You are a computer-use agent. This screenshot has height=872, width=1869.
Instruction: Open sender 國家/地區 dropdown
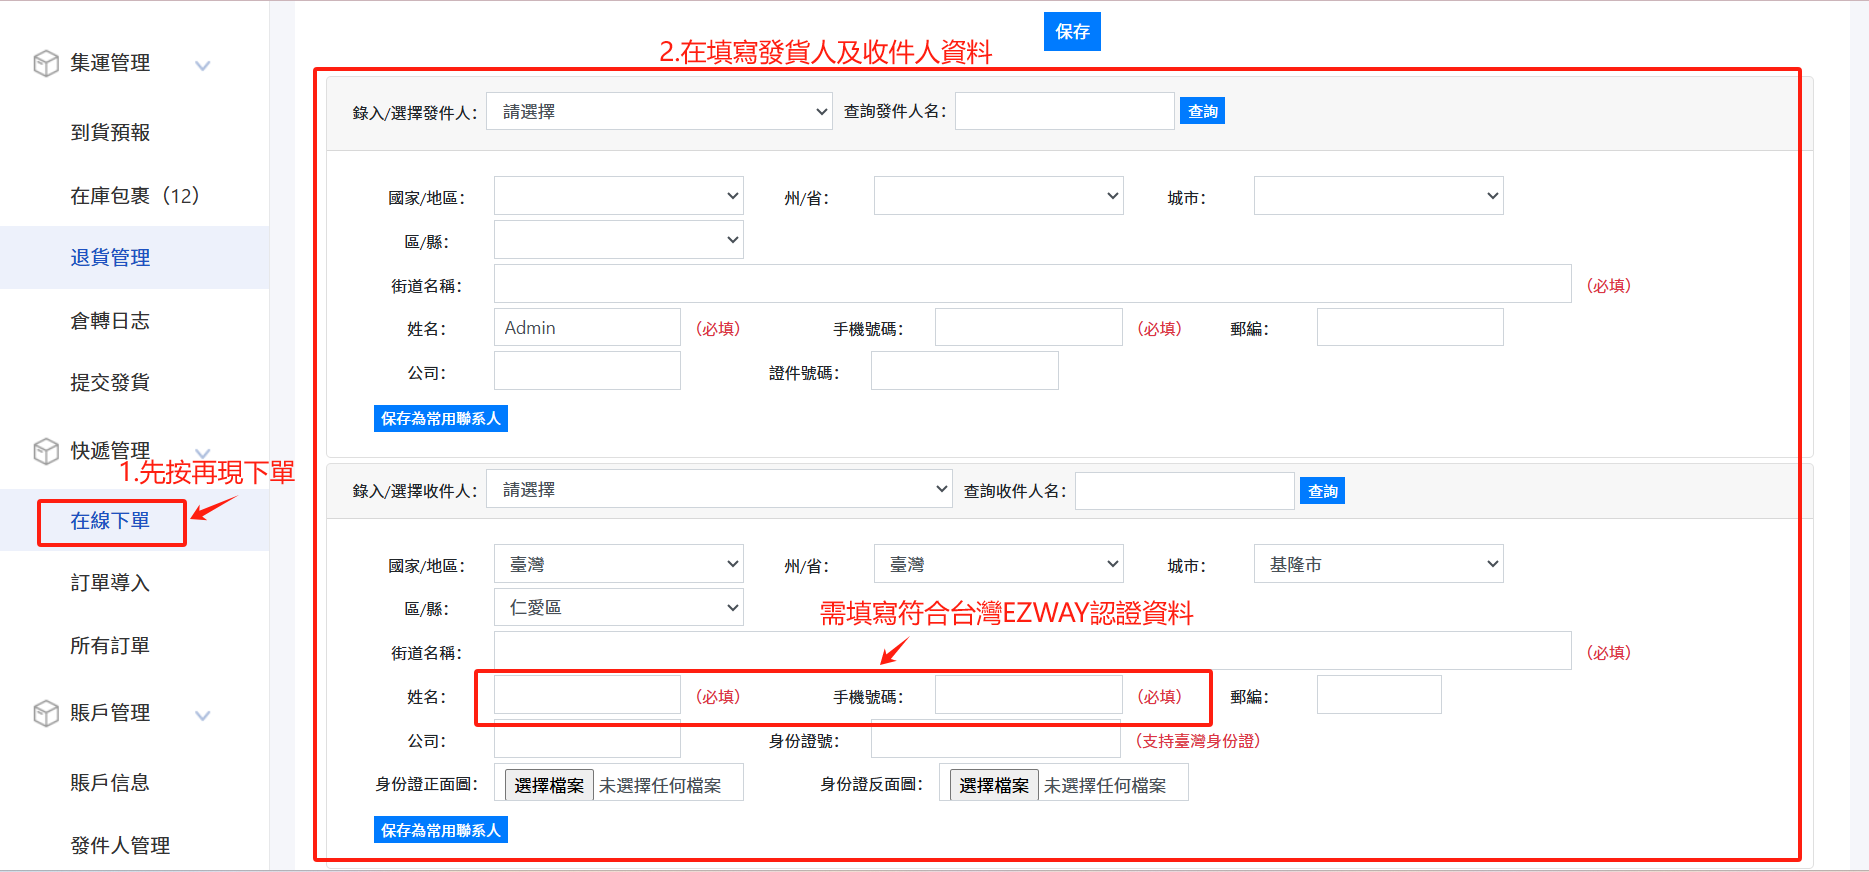coord(618,196)
